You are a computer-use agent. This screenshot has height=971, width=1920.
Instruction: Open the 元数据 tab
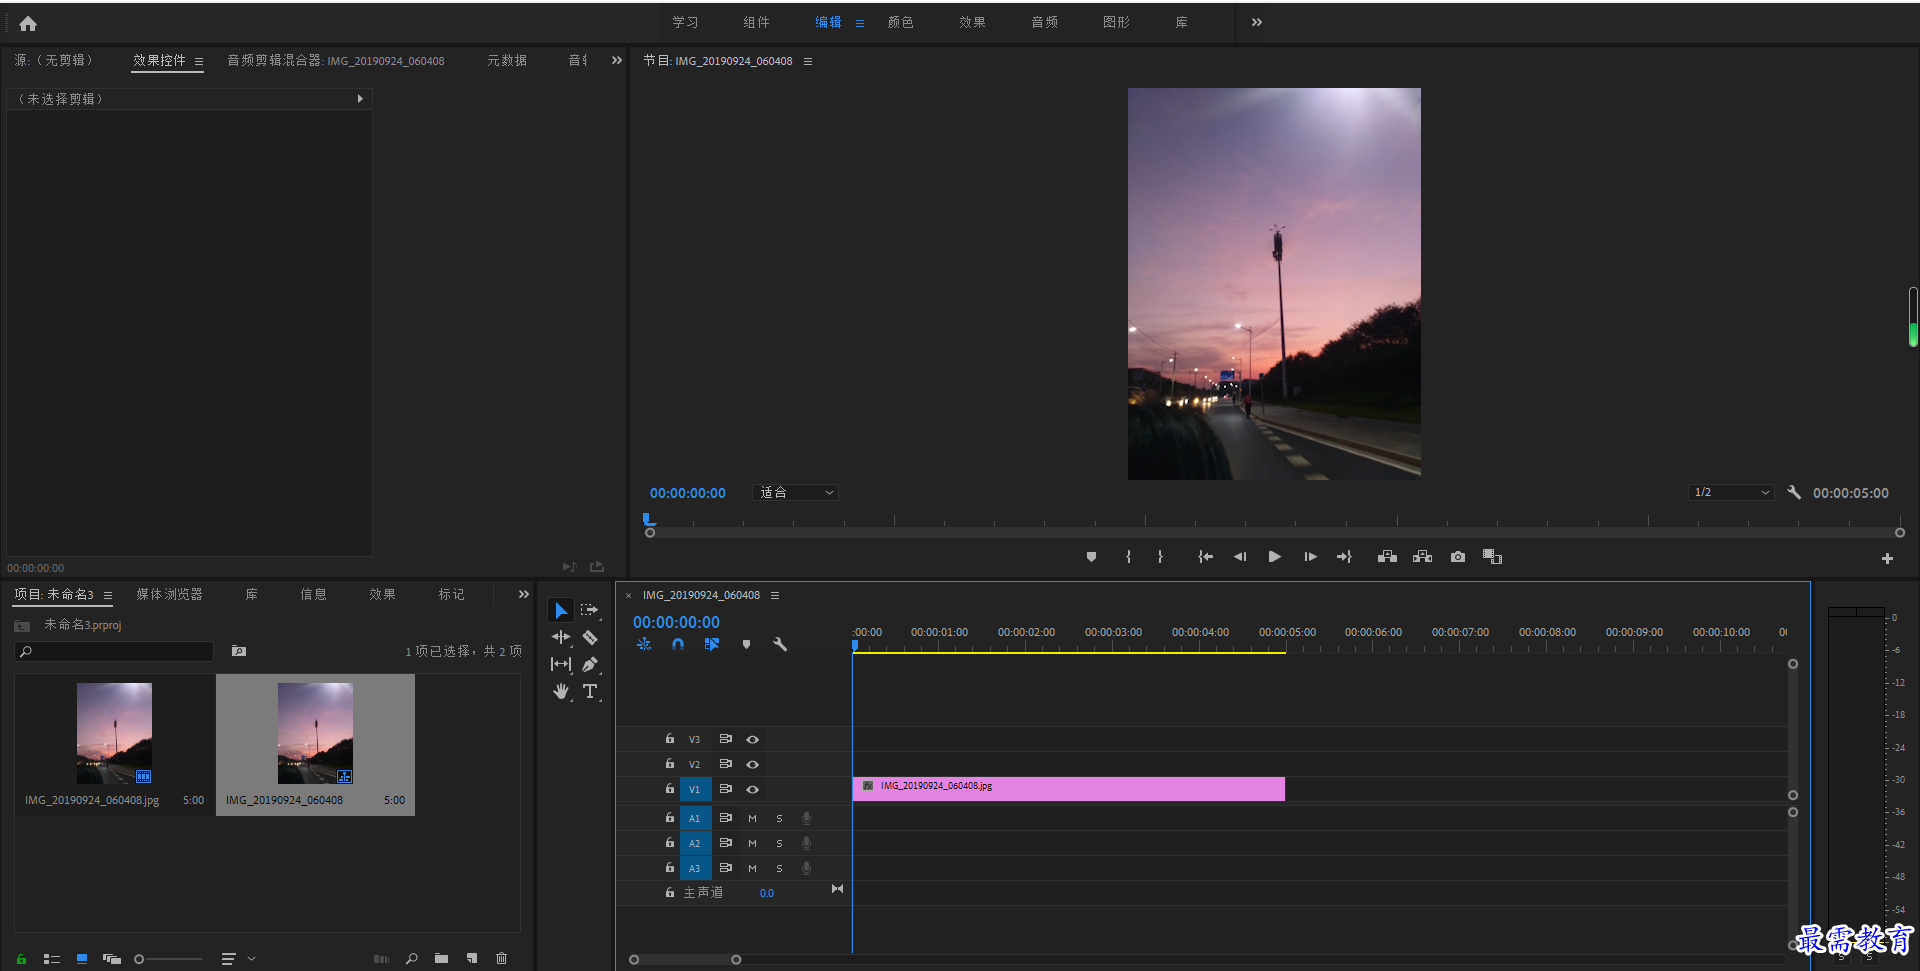coord(507,60)
